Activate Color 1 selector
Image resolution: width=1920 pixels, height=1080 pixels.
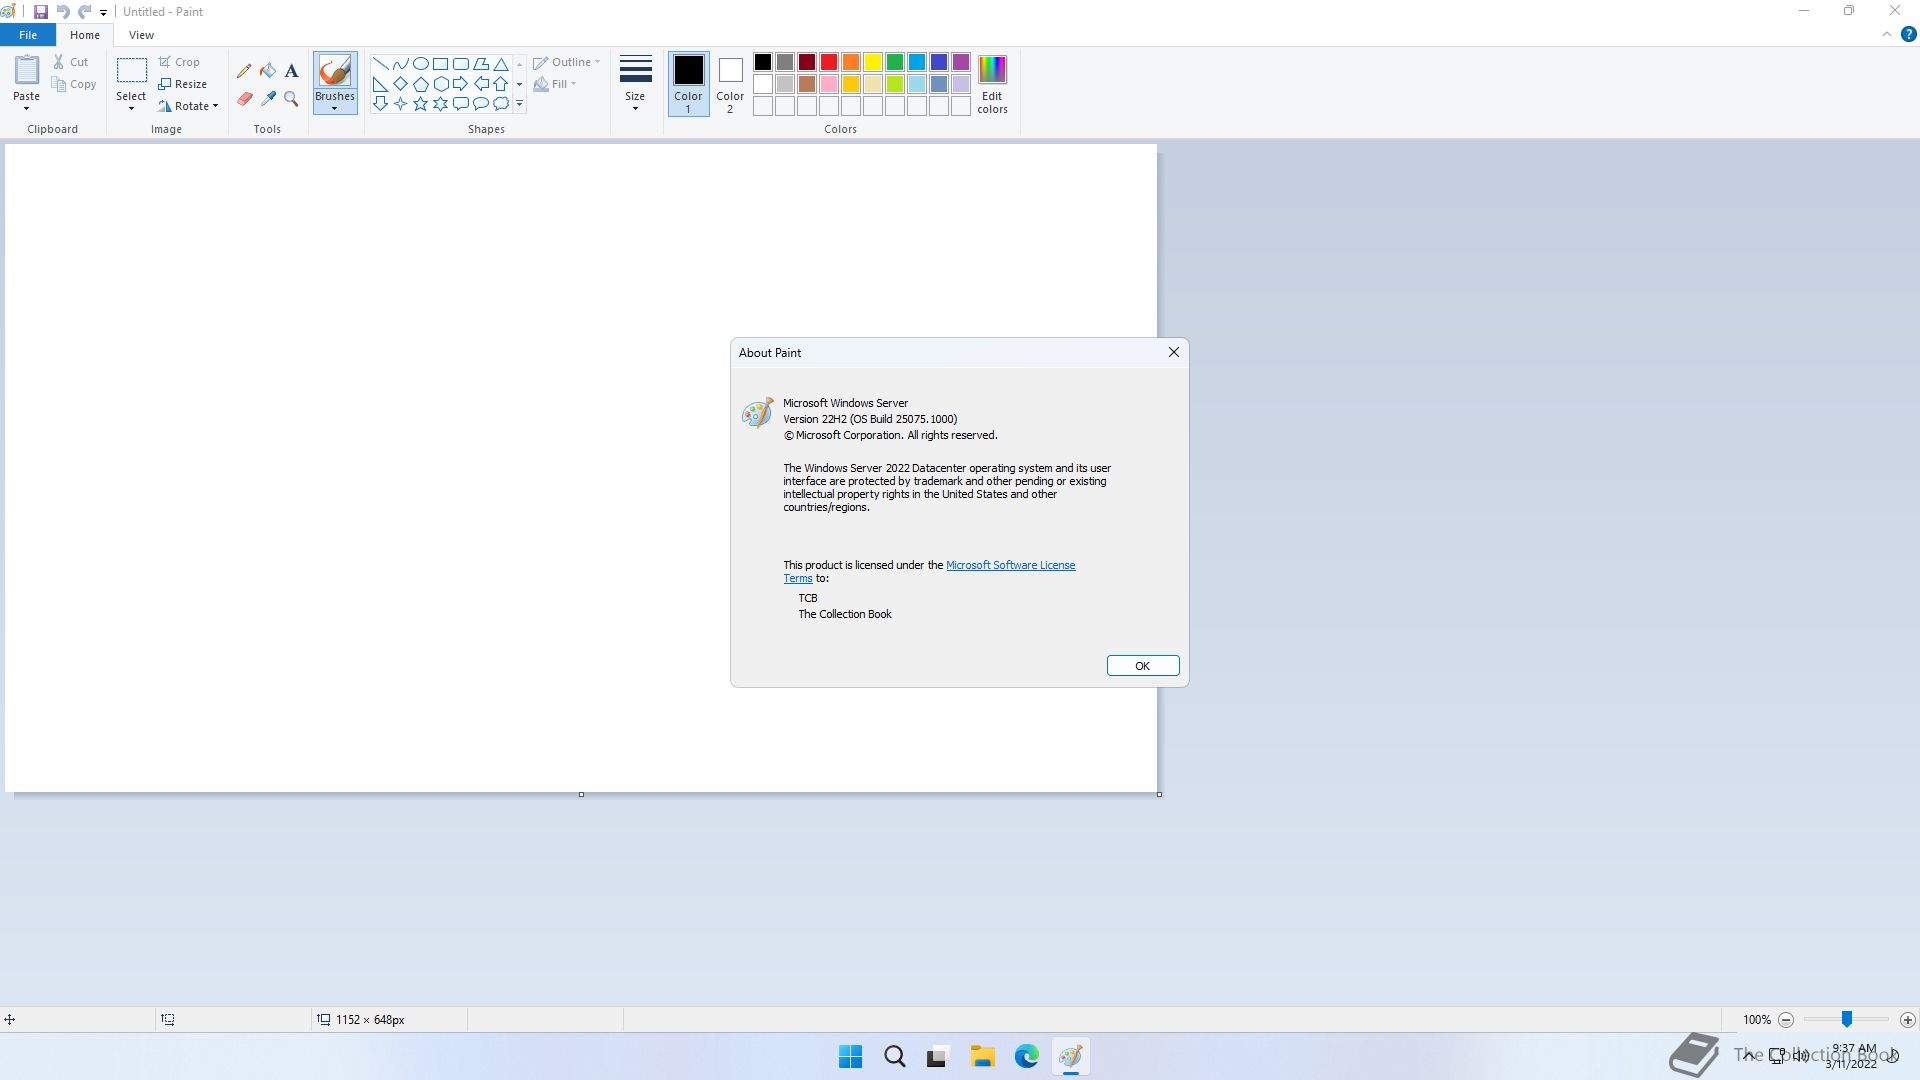[688, 84]
